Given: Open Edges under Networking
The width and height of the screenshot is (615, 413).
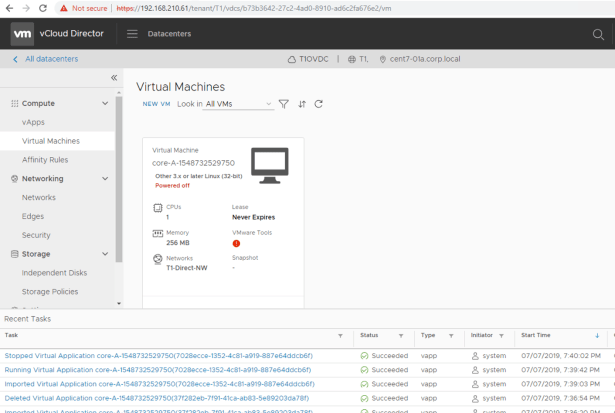Looking at the screenshot, I should [33, 216].
